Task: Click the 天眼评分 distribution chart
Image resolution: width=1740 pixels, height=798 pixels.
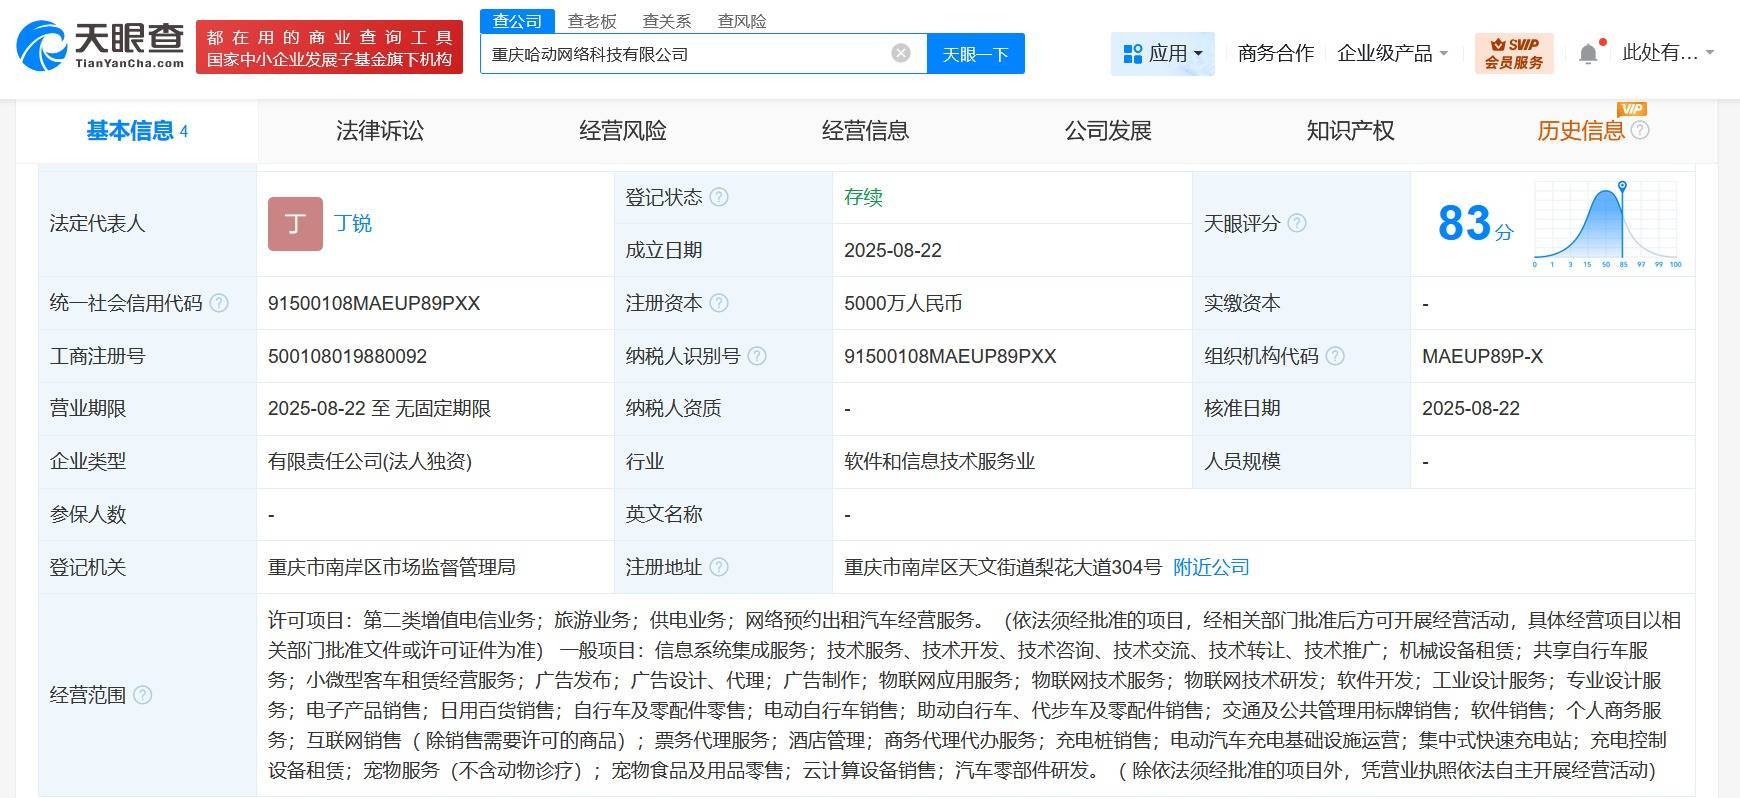Action: 1608,224
